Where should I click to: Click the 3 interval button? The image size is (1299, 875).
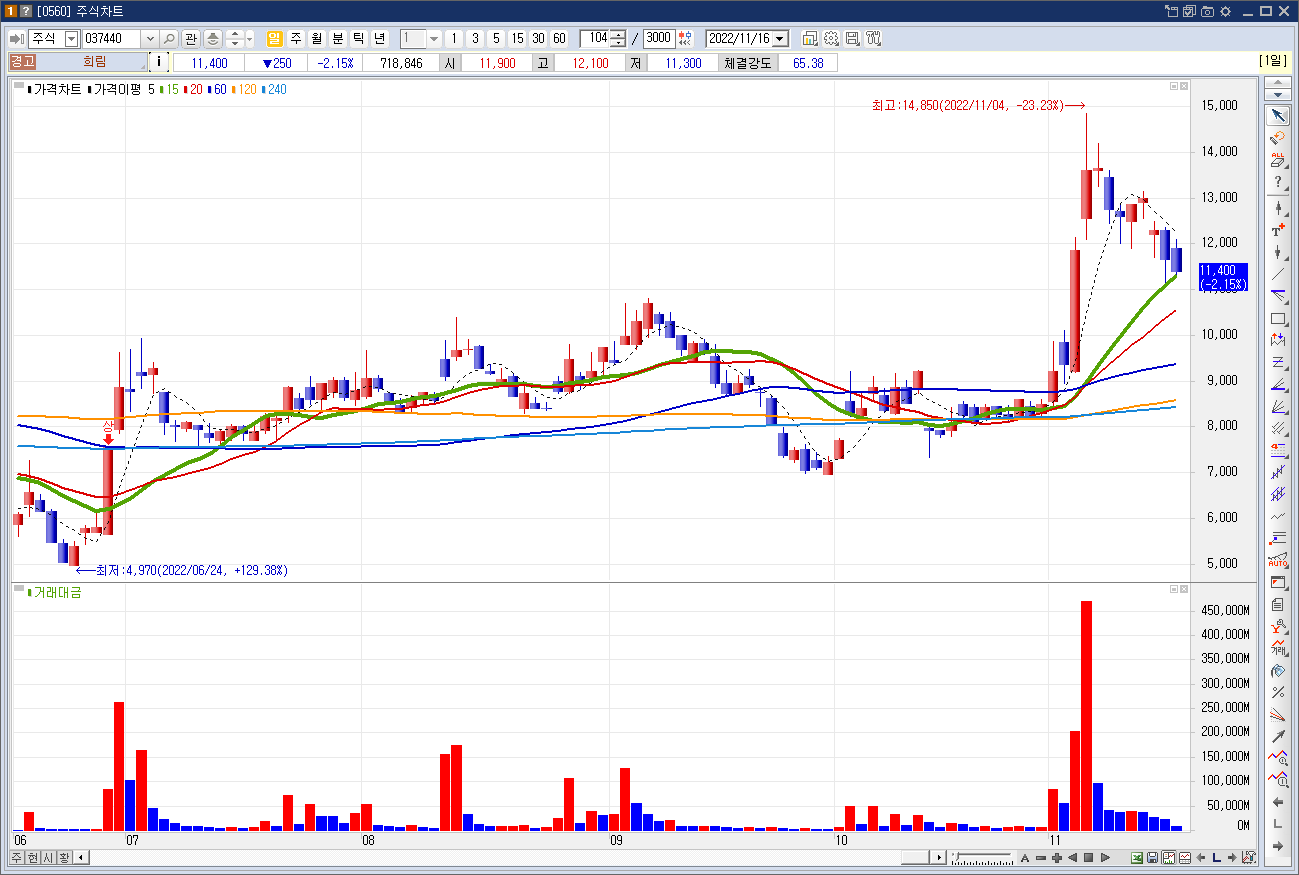[475, 39]
